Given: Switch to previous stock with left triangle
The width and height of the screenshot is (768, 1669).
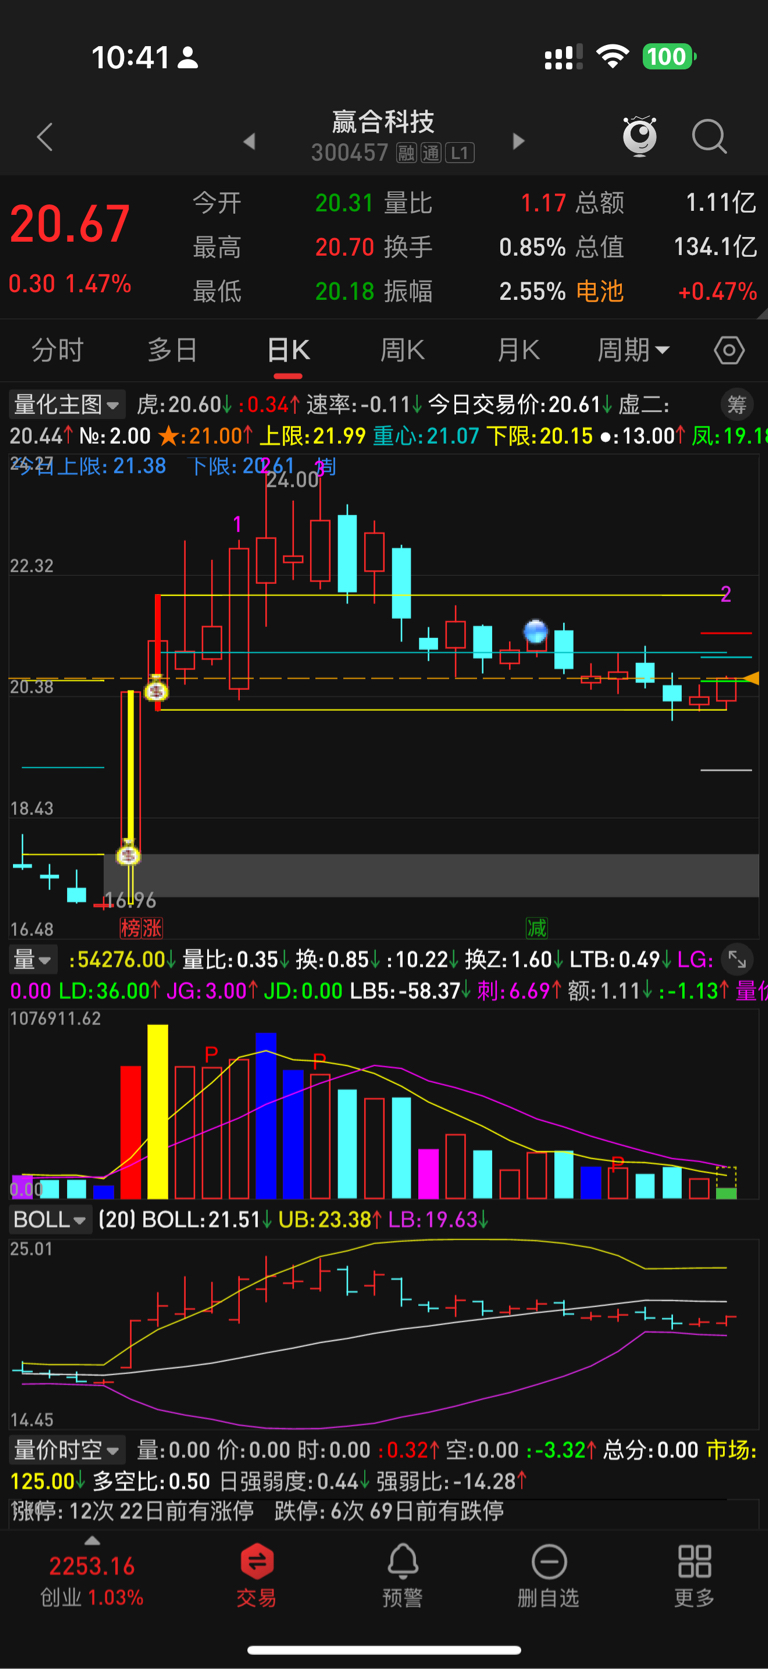Looking at the screenshot, I should [x=249, y=141].
